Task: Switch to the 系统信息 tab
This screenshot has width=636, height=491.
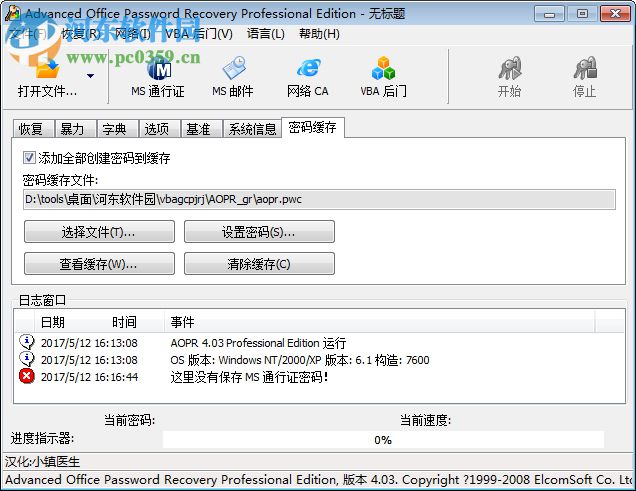Action: [252, 129]
